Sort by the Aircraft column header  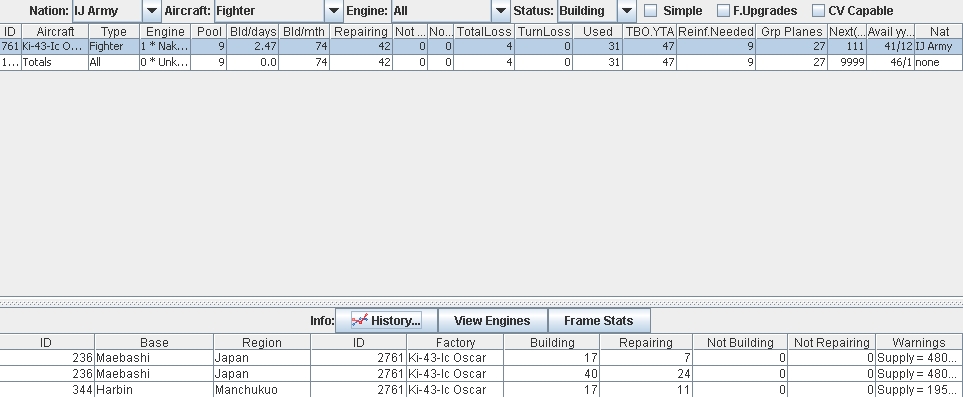[x=55, y=31]
